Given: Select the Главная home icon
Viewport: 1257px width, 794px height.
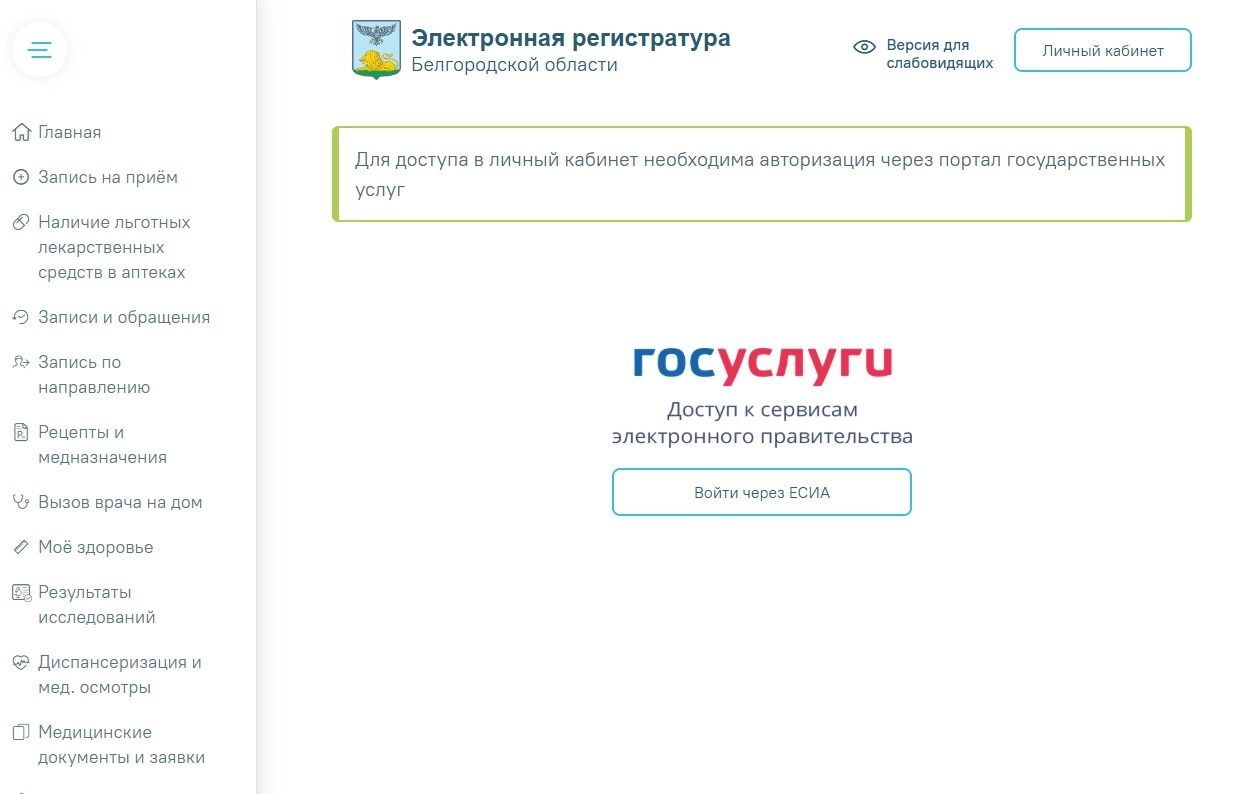Looking at the screenshot, I should [21, 131].
